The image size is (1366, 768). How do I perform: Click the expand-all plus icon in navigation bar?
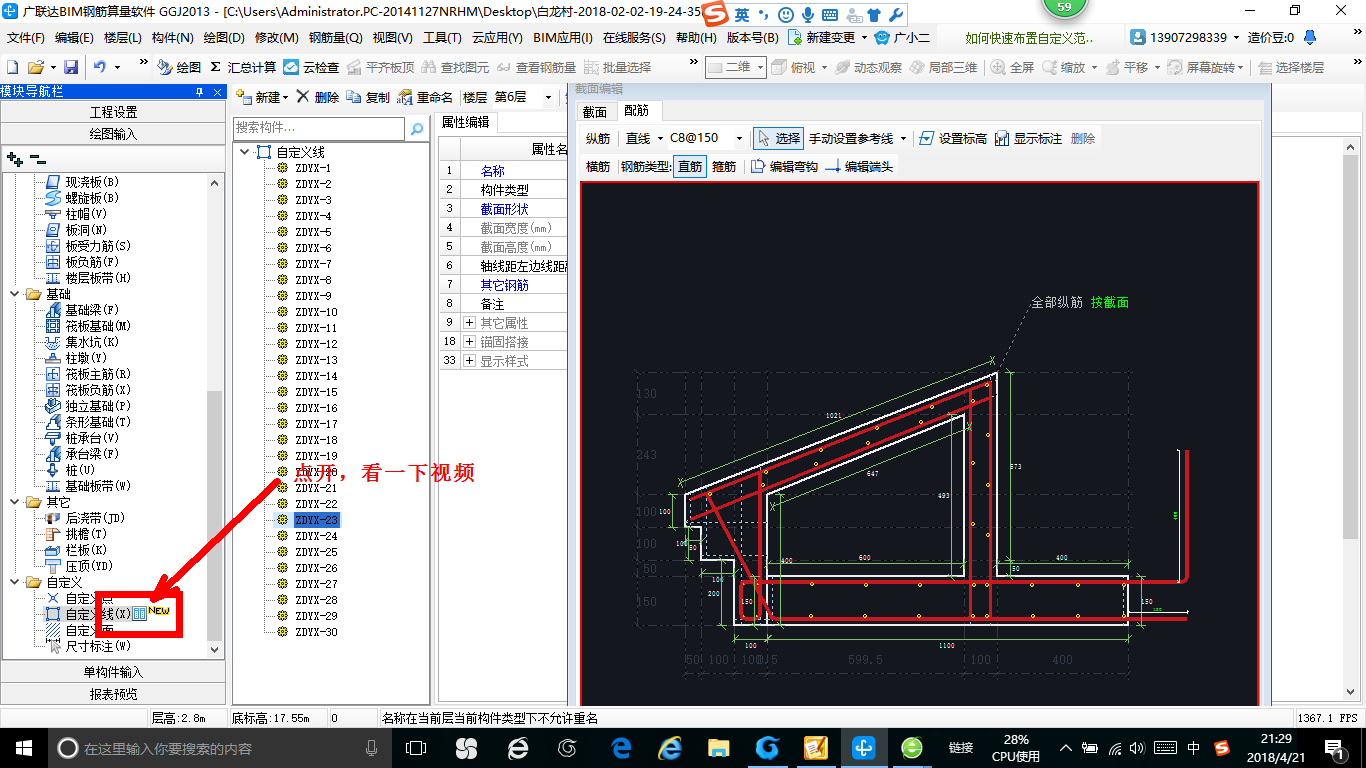[14, 159]
